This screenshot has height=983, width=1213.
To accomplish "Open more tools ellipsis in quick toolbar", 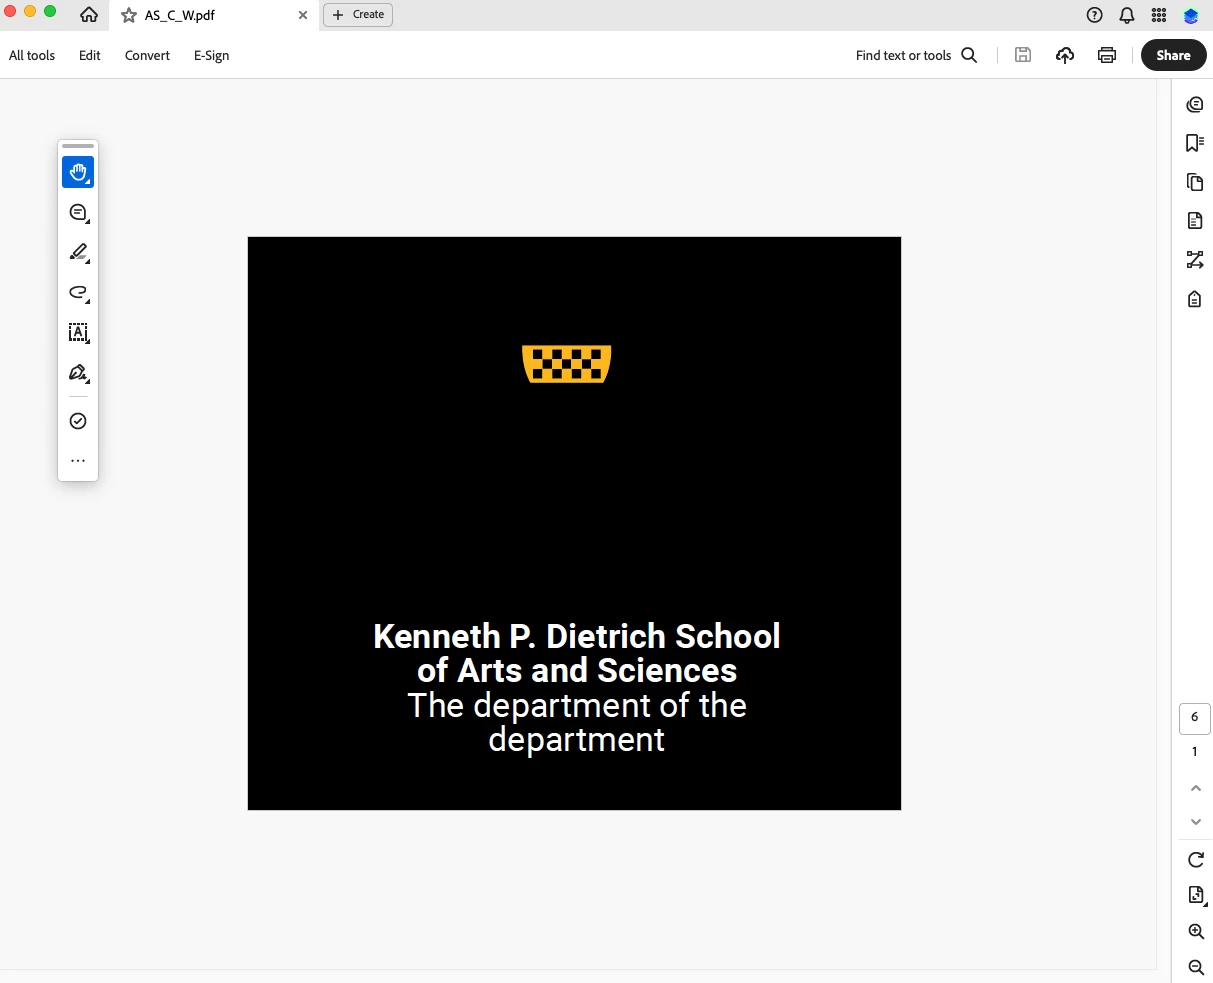I will tap(78, 461).
